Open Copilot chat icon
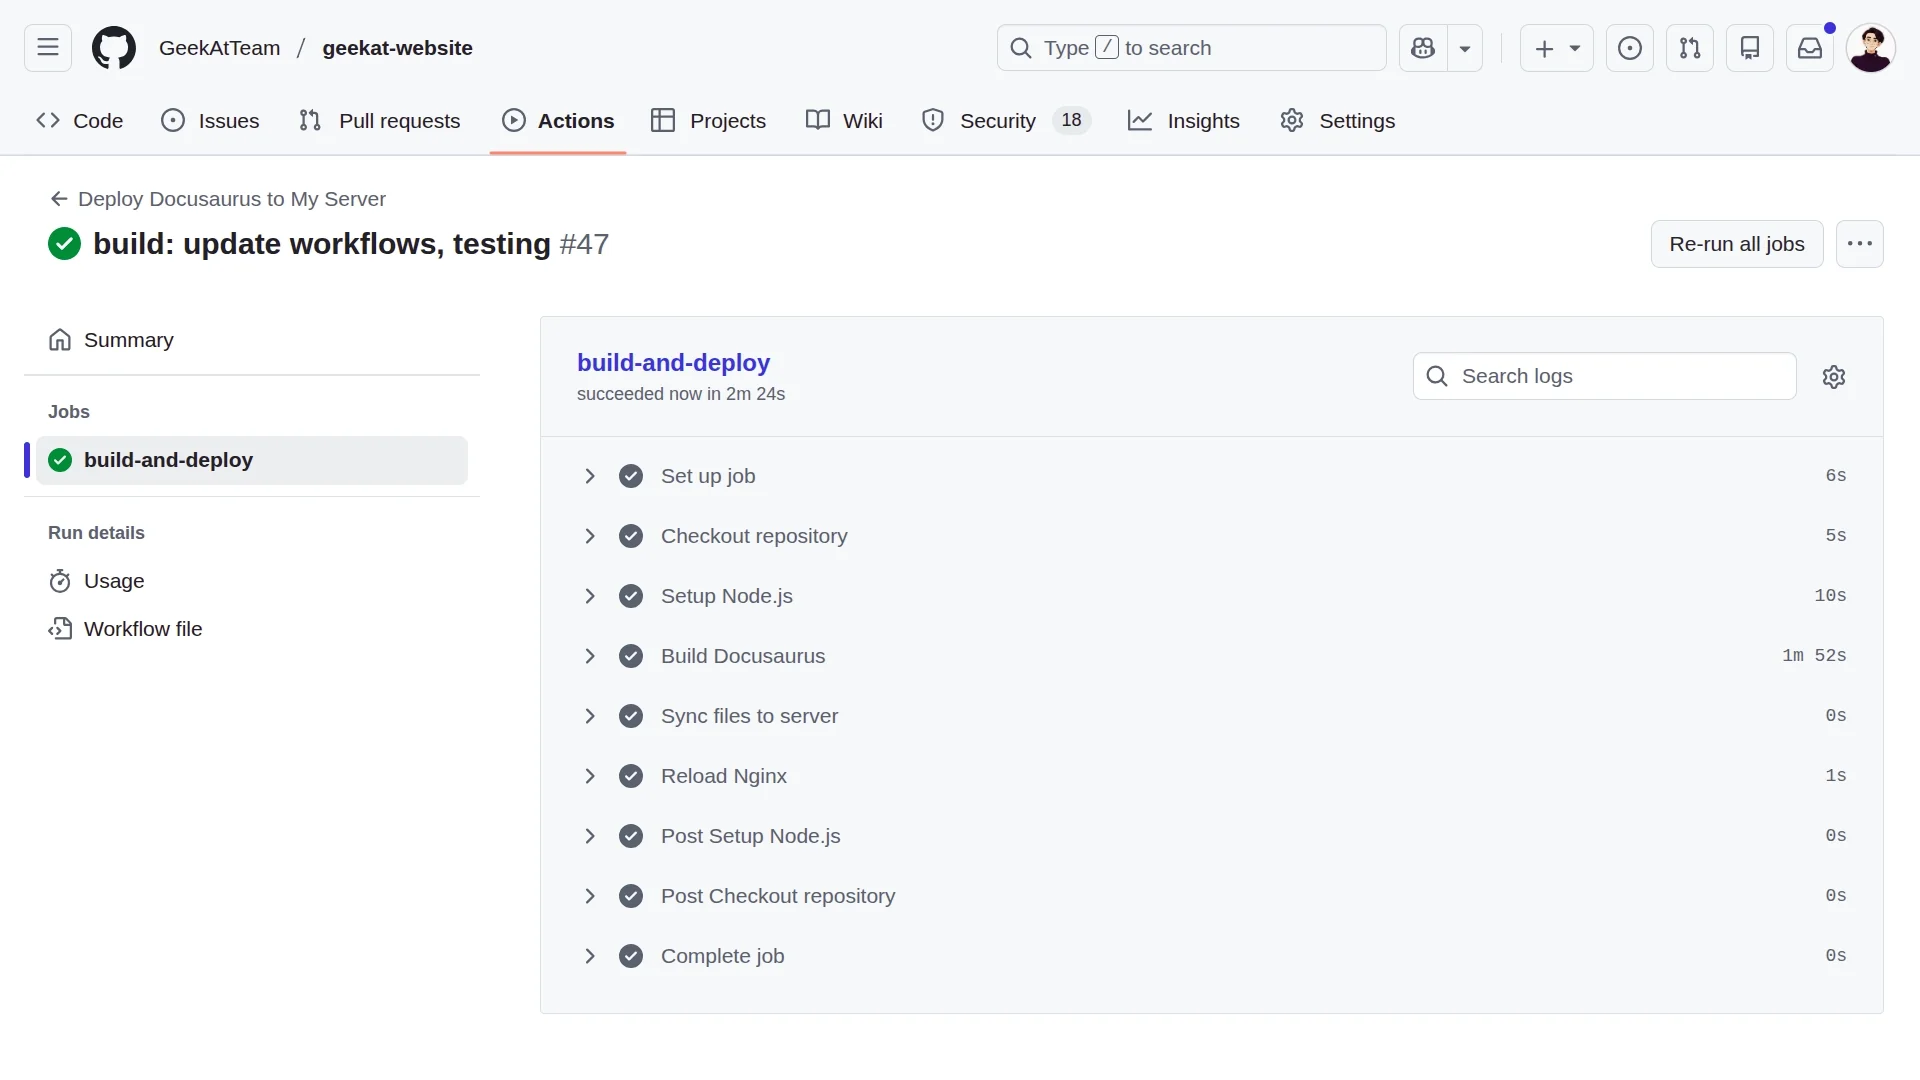This screenshot has width=1920, height=1080. (1423, 48)
